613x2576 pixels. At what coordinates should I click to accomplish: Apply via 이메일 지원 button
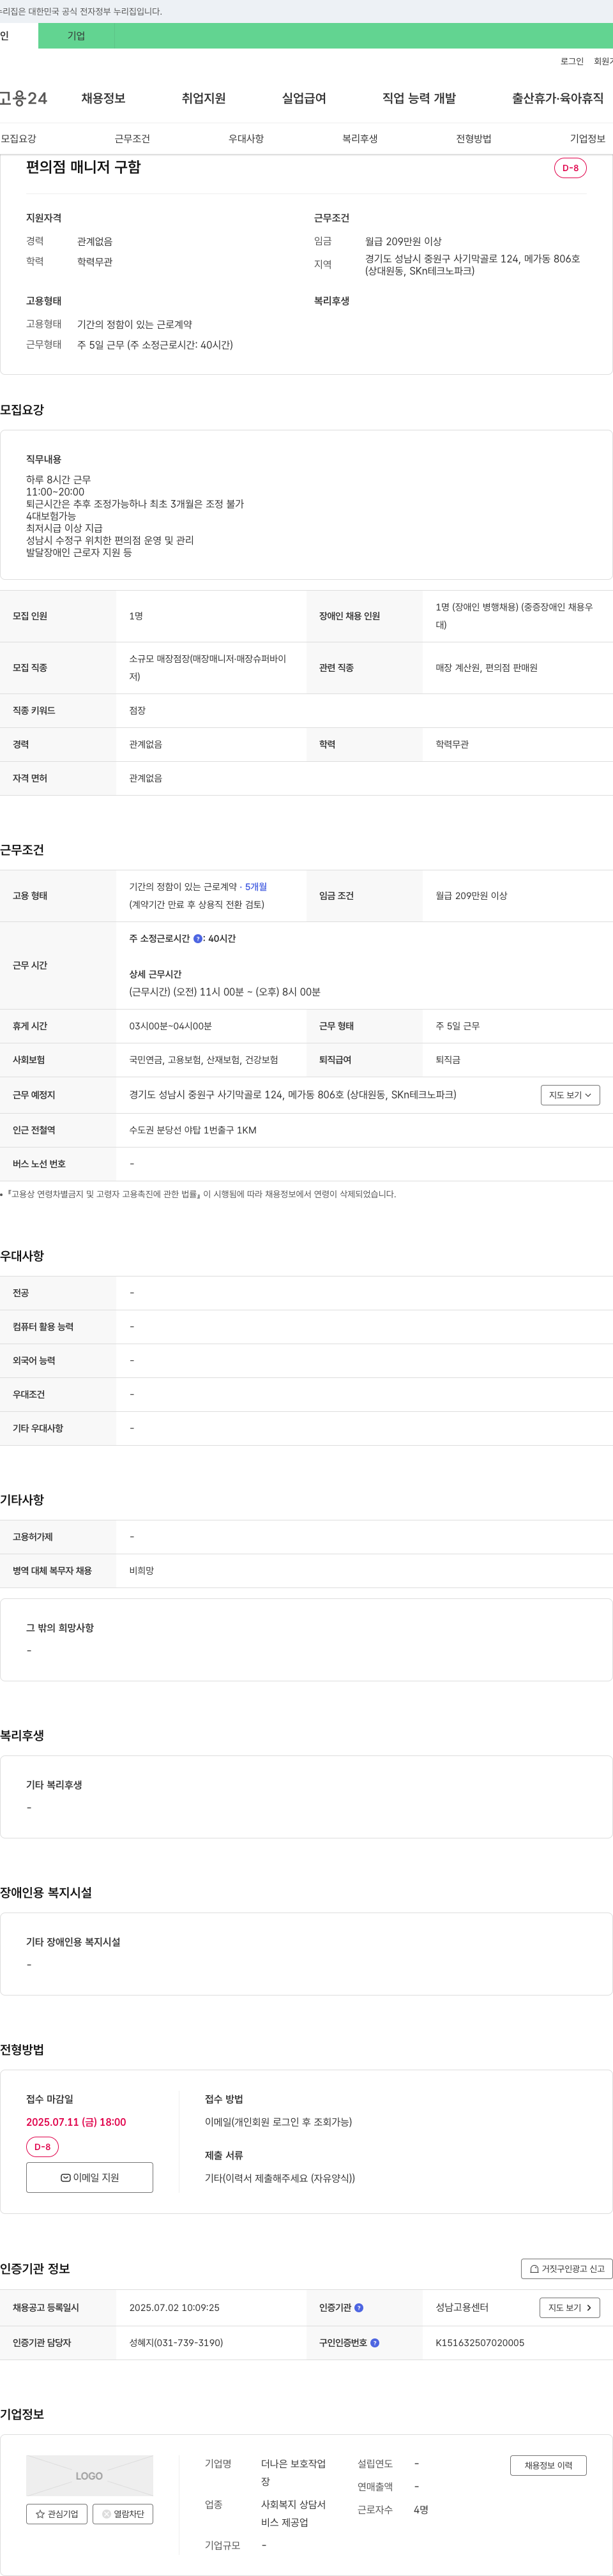[x=89, y=2177]
